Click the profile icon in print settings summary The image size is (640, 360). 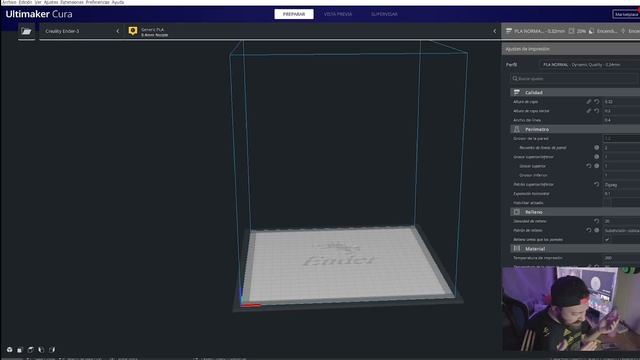509,31
